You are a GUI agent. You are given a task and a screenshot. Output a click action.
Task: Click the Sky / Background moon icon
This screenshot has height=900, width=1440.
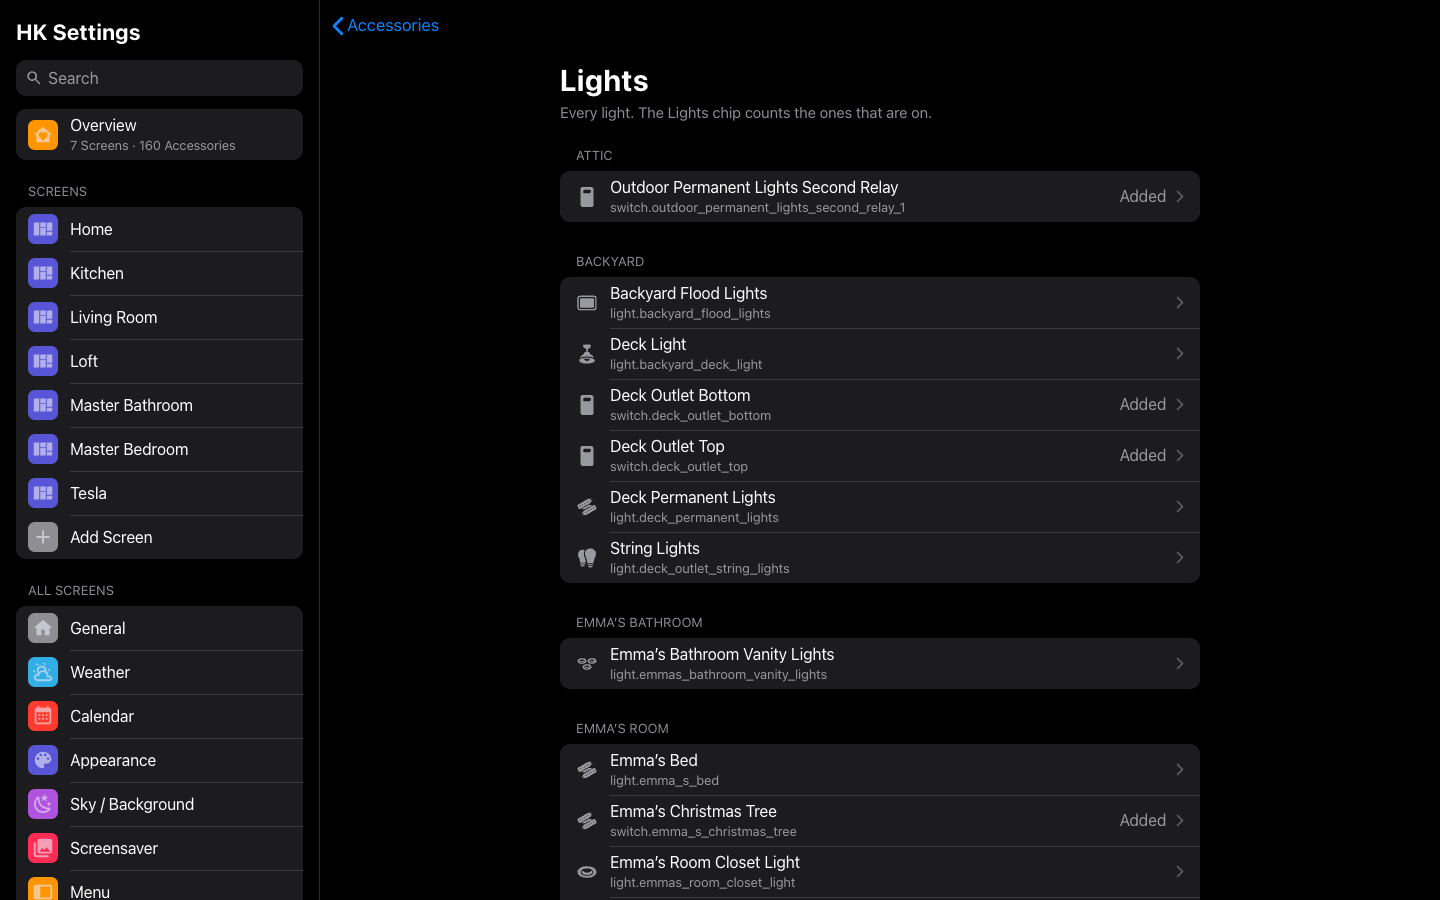[43, 804]
